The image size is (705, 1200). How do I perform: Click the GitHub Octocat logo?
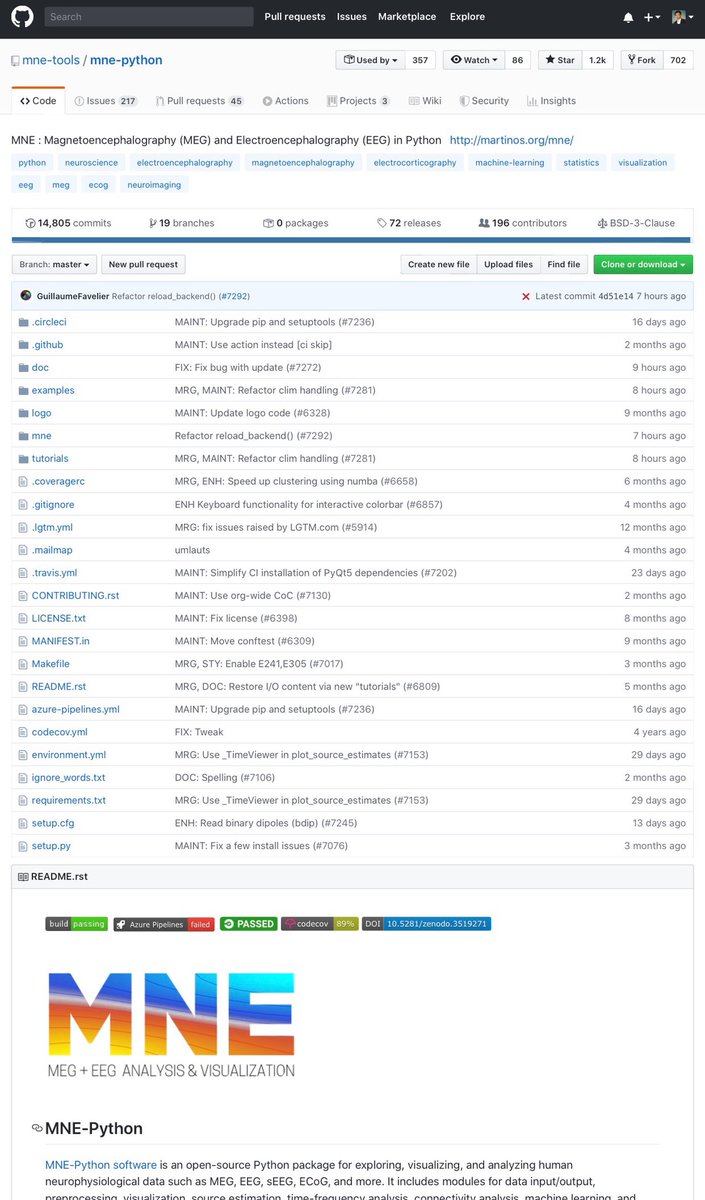tap(22, 17)
